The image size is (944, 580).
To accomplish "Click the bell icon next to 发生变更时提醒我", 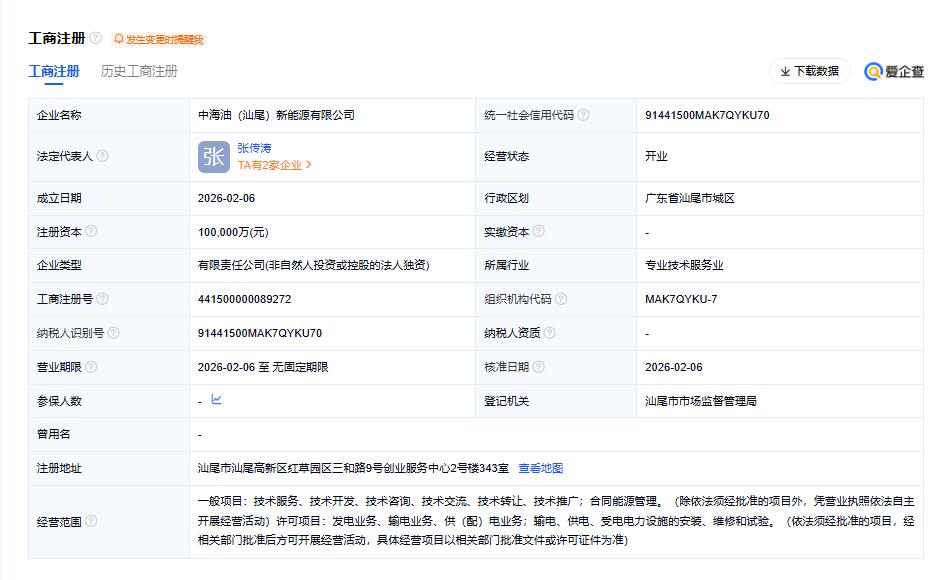I will pyautogui.click(x=119, y=40).
